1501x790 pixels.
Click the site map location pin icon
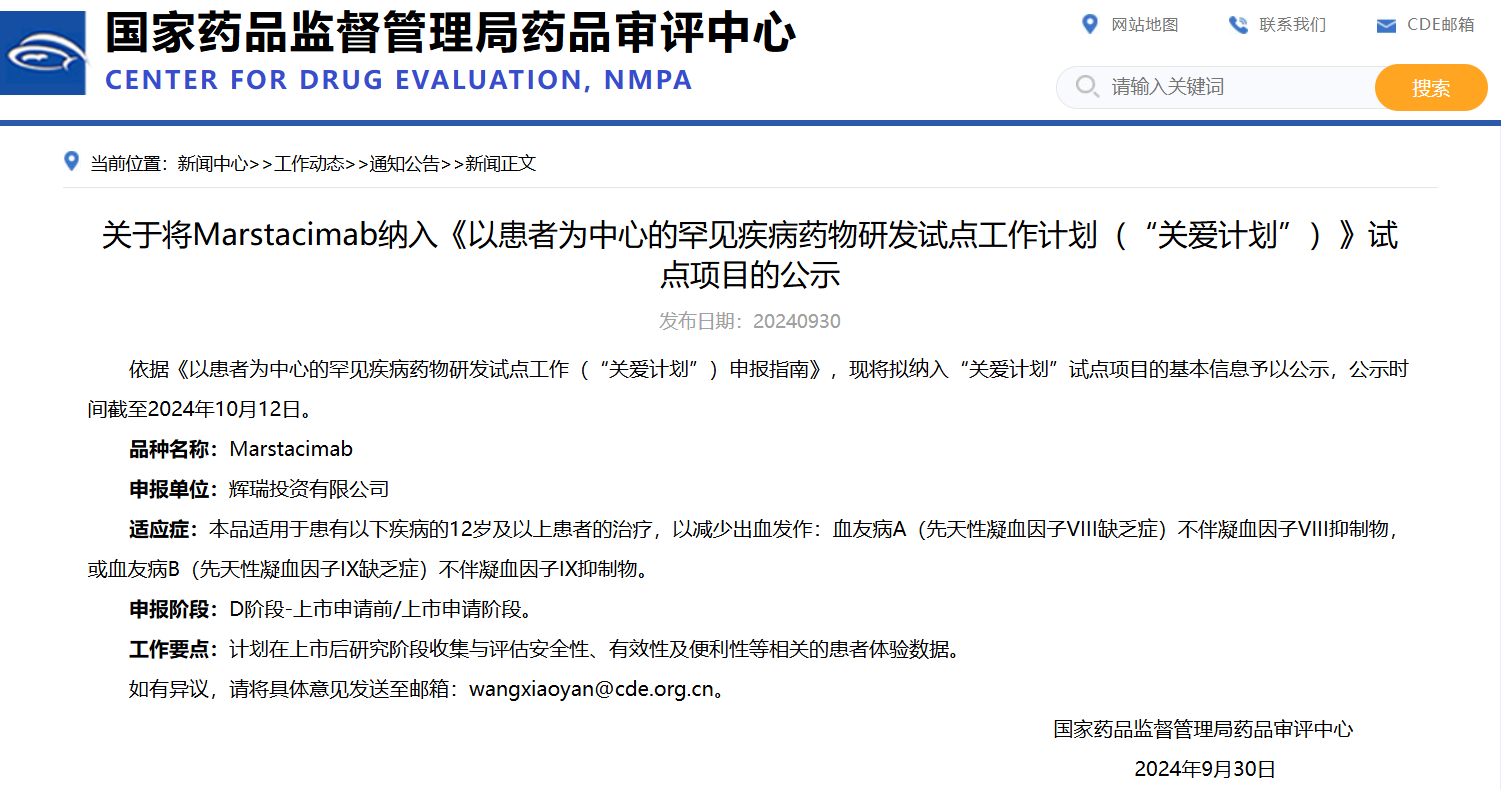1090,24
